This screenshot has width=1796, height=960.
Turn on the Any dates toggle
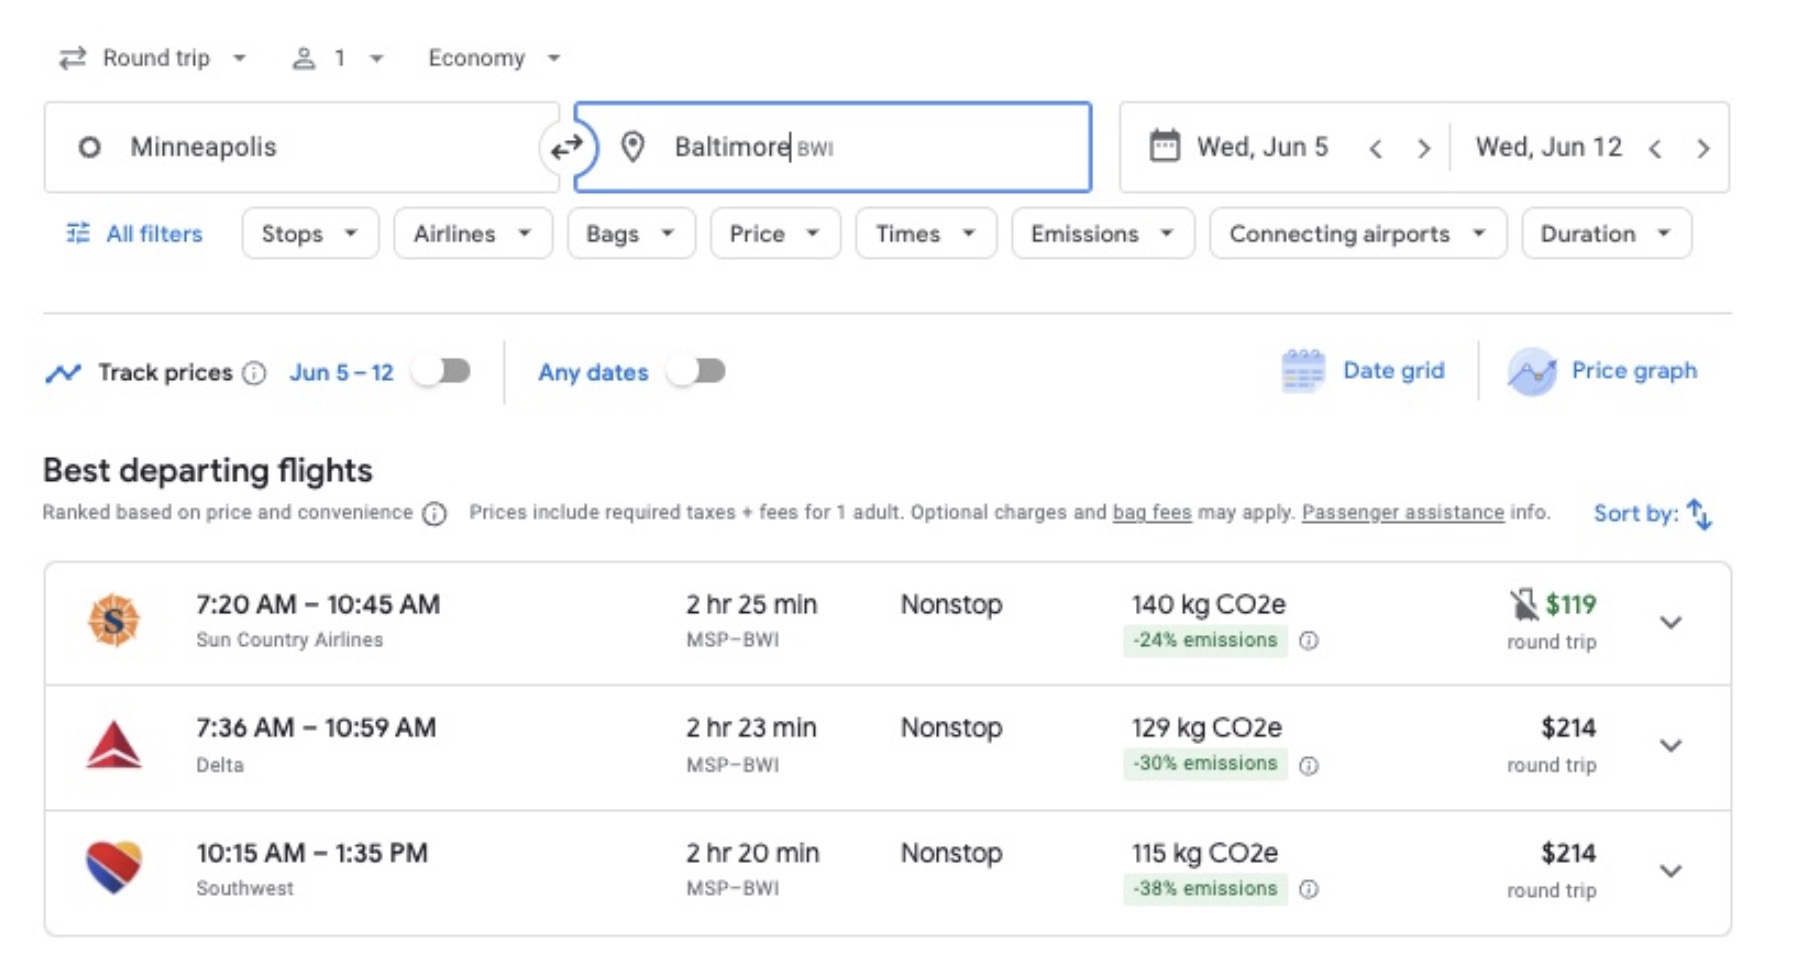697,371
